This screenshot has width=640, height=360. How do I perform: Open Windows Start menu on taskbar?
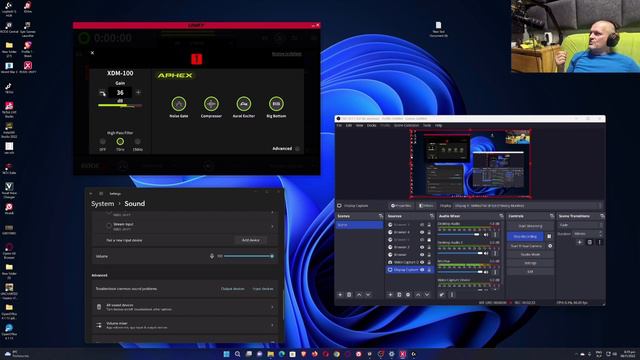pos(226,354)
